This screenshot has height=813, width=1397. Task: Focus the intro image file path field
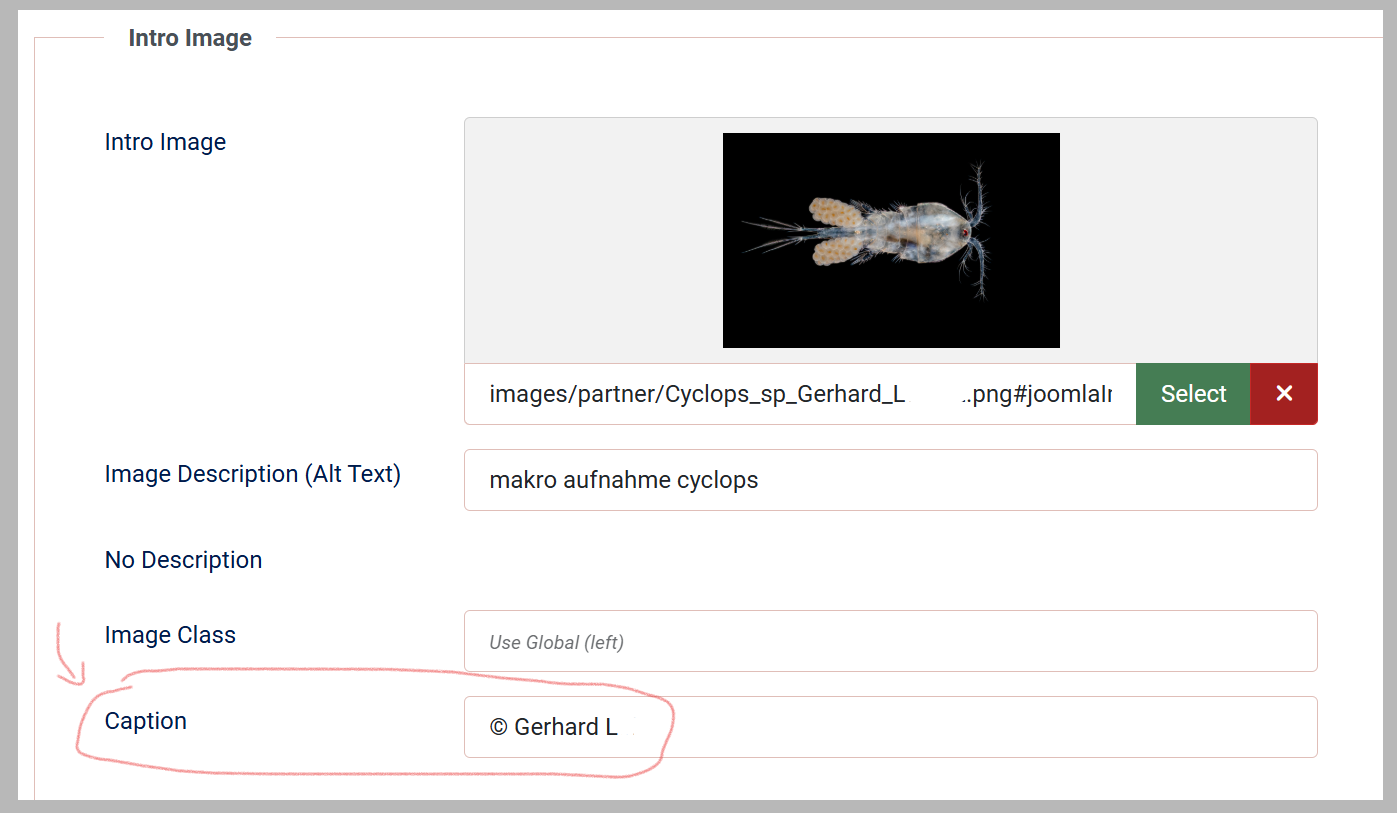pos(799,394)
